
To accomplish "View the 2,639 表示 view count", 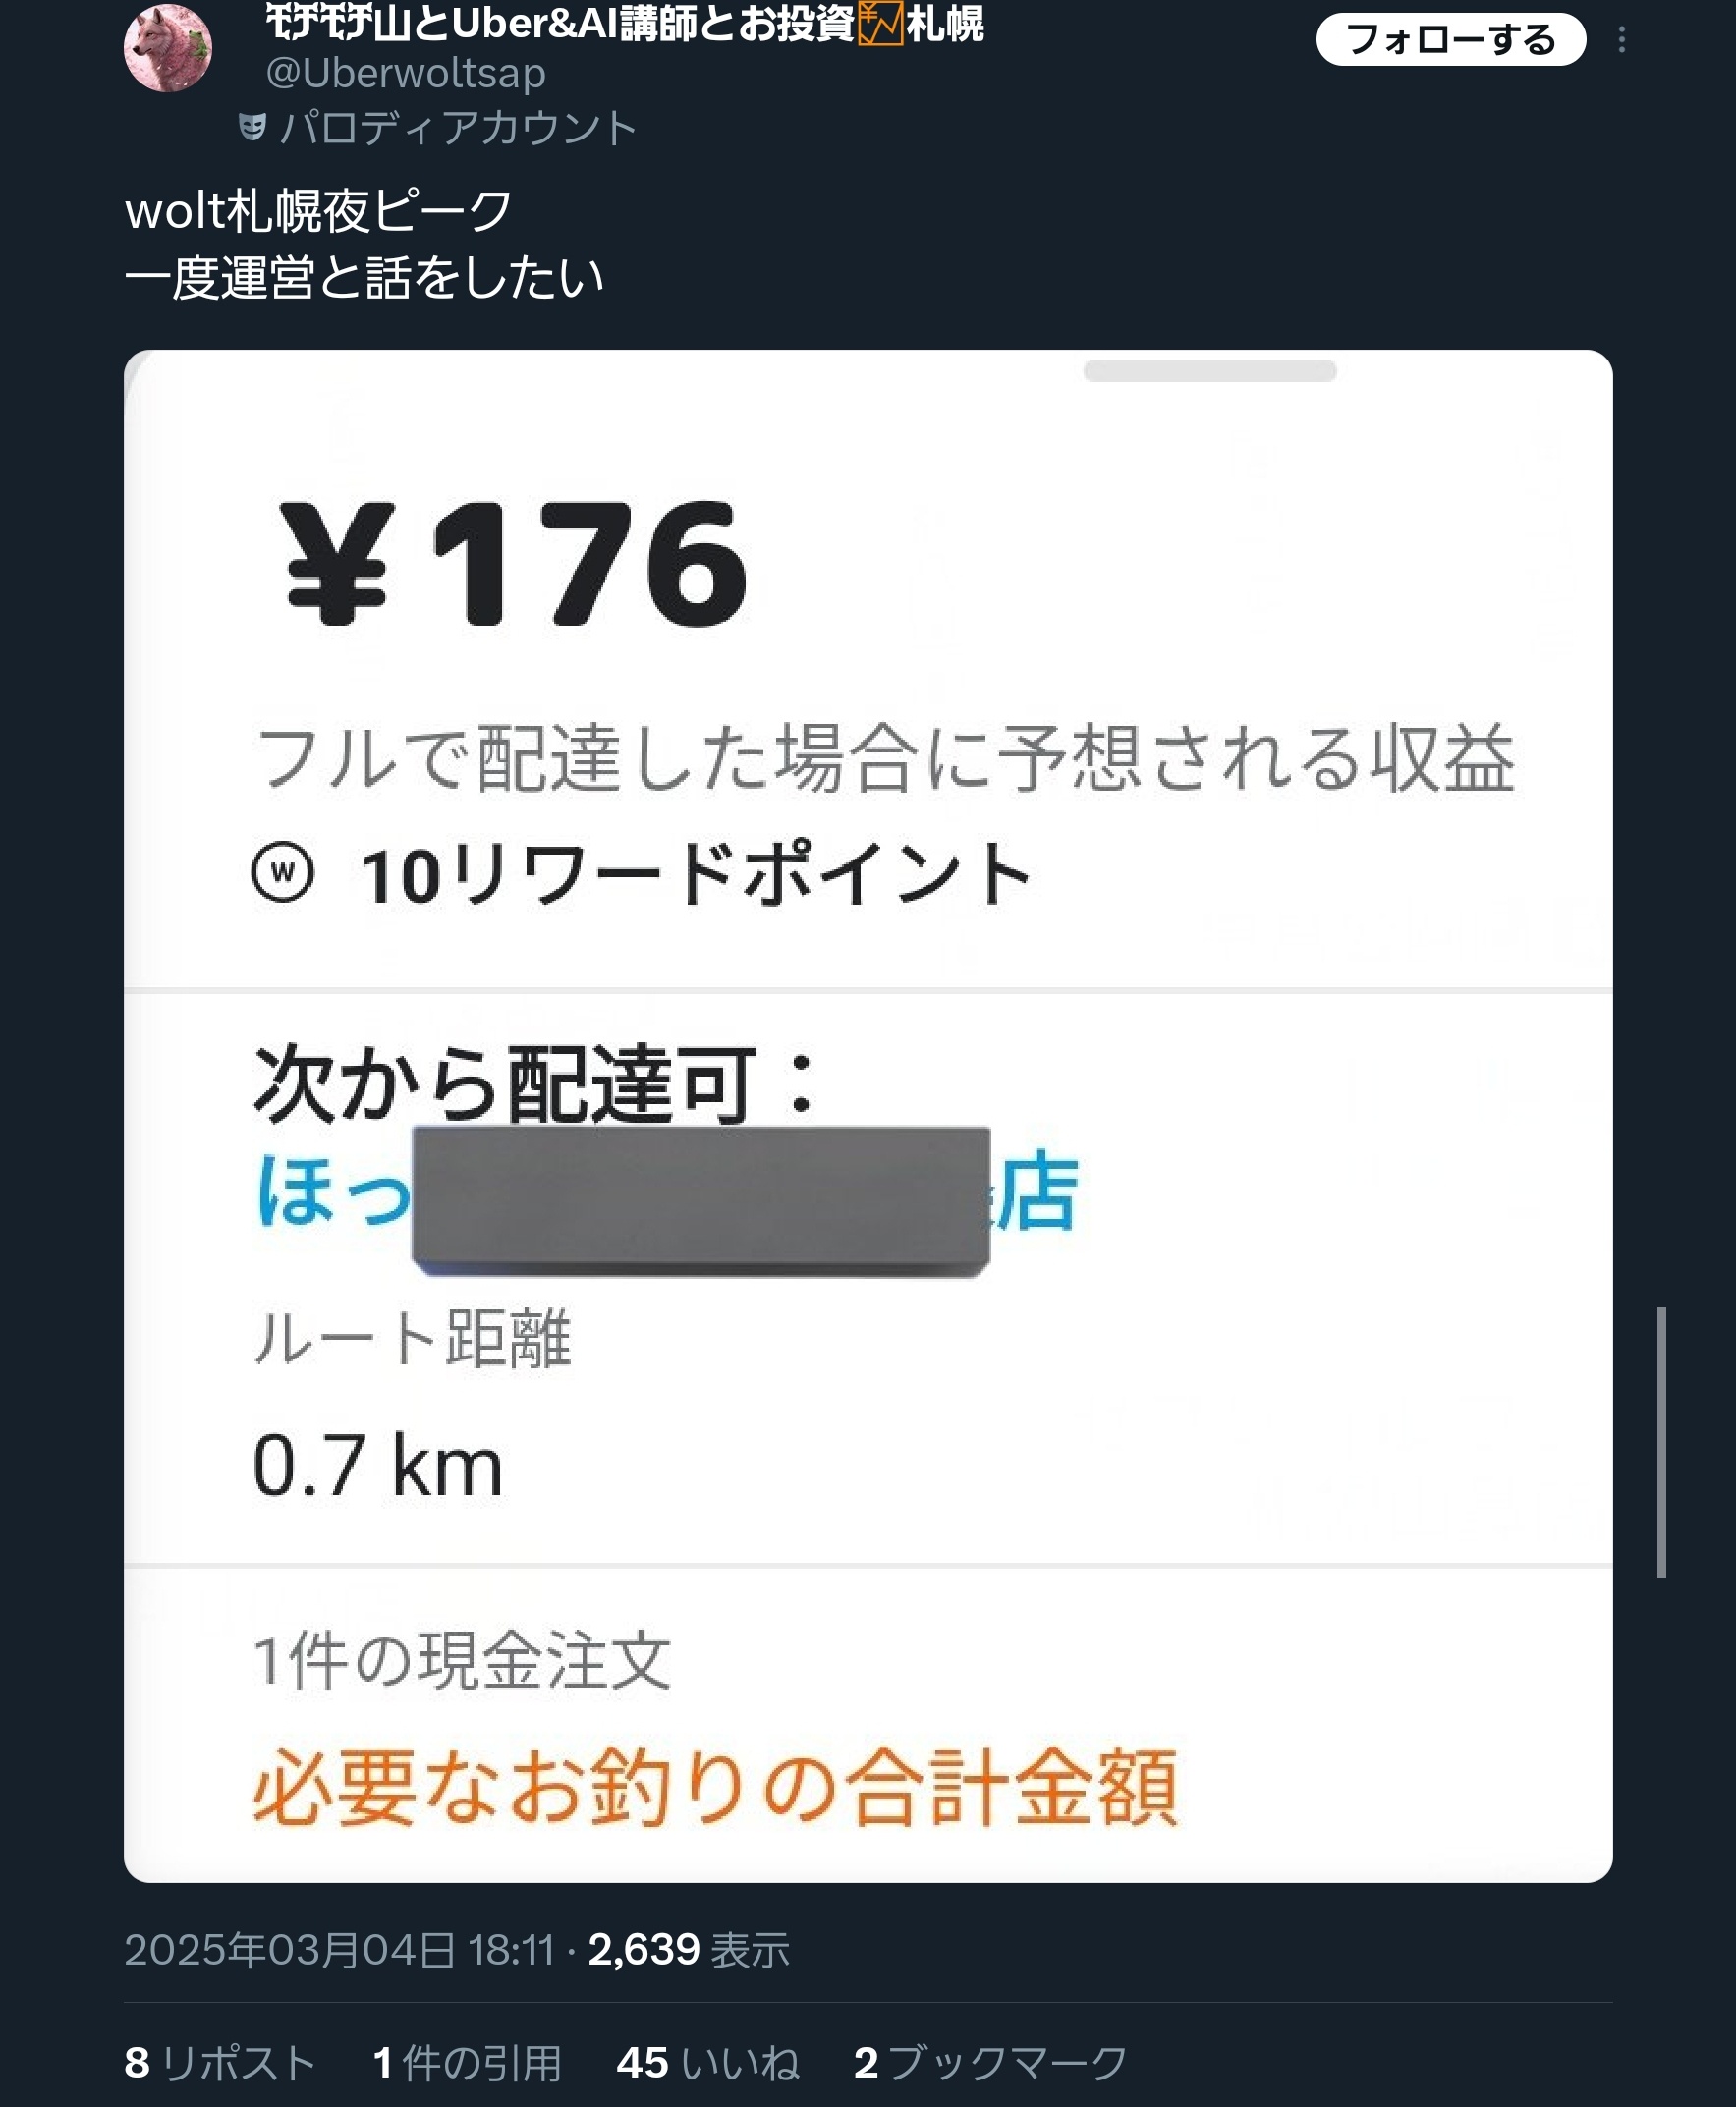I will click(689, 1949).
